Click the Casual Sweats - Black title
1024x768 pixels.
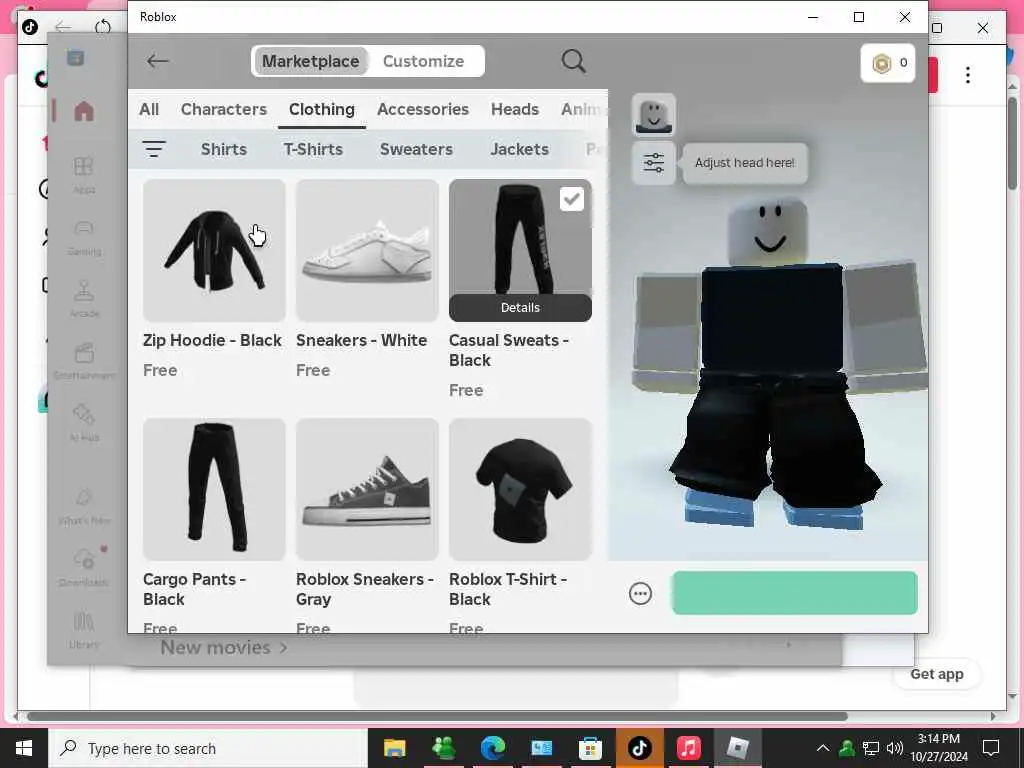[509, 350]
